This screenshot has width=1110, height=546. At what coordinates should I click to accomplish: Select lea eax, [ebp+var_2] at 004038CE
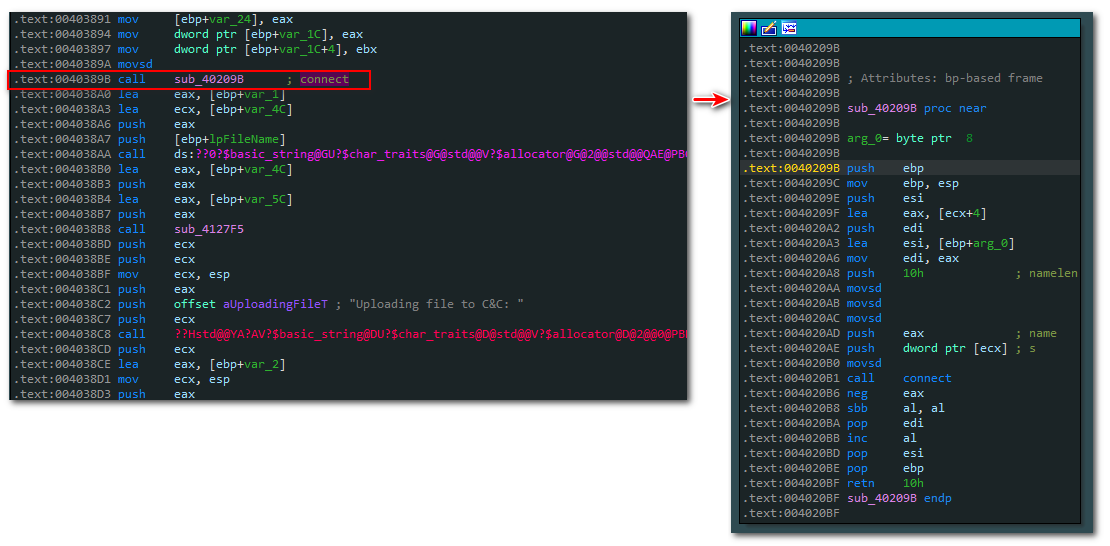coord(149,364)
